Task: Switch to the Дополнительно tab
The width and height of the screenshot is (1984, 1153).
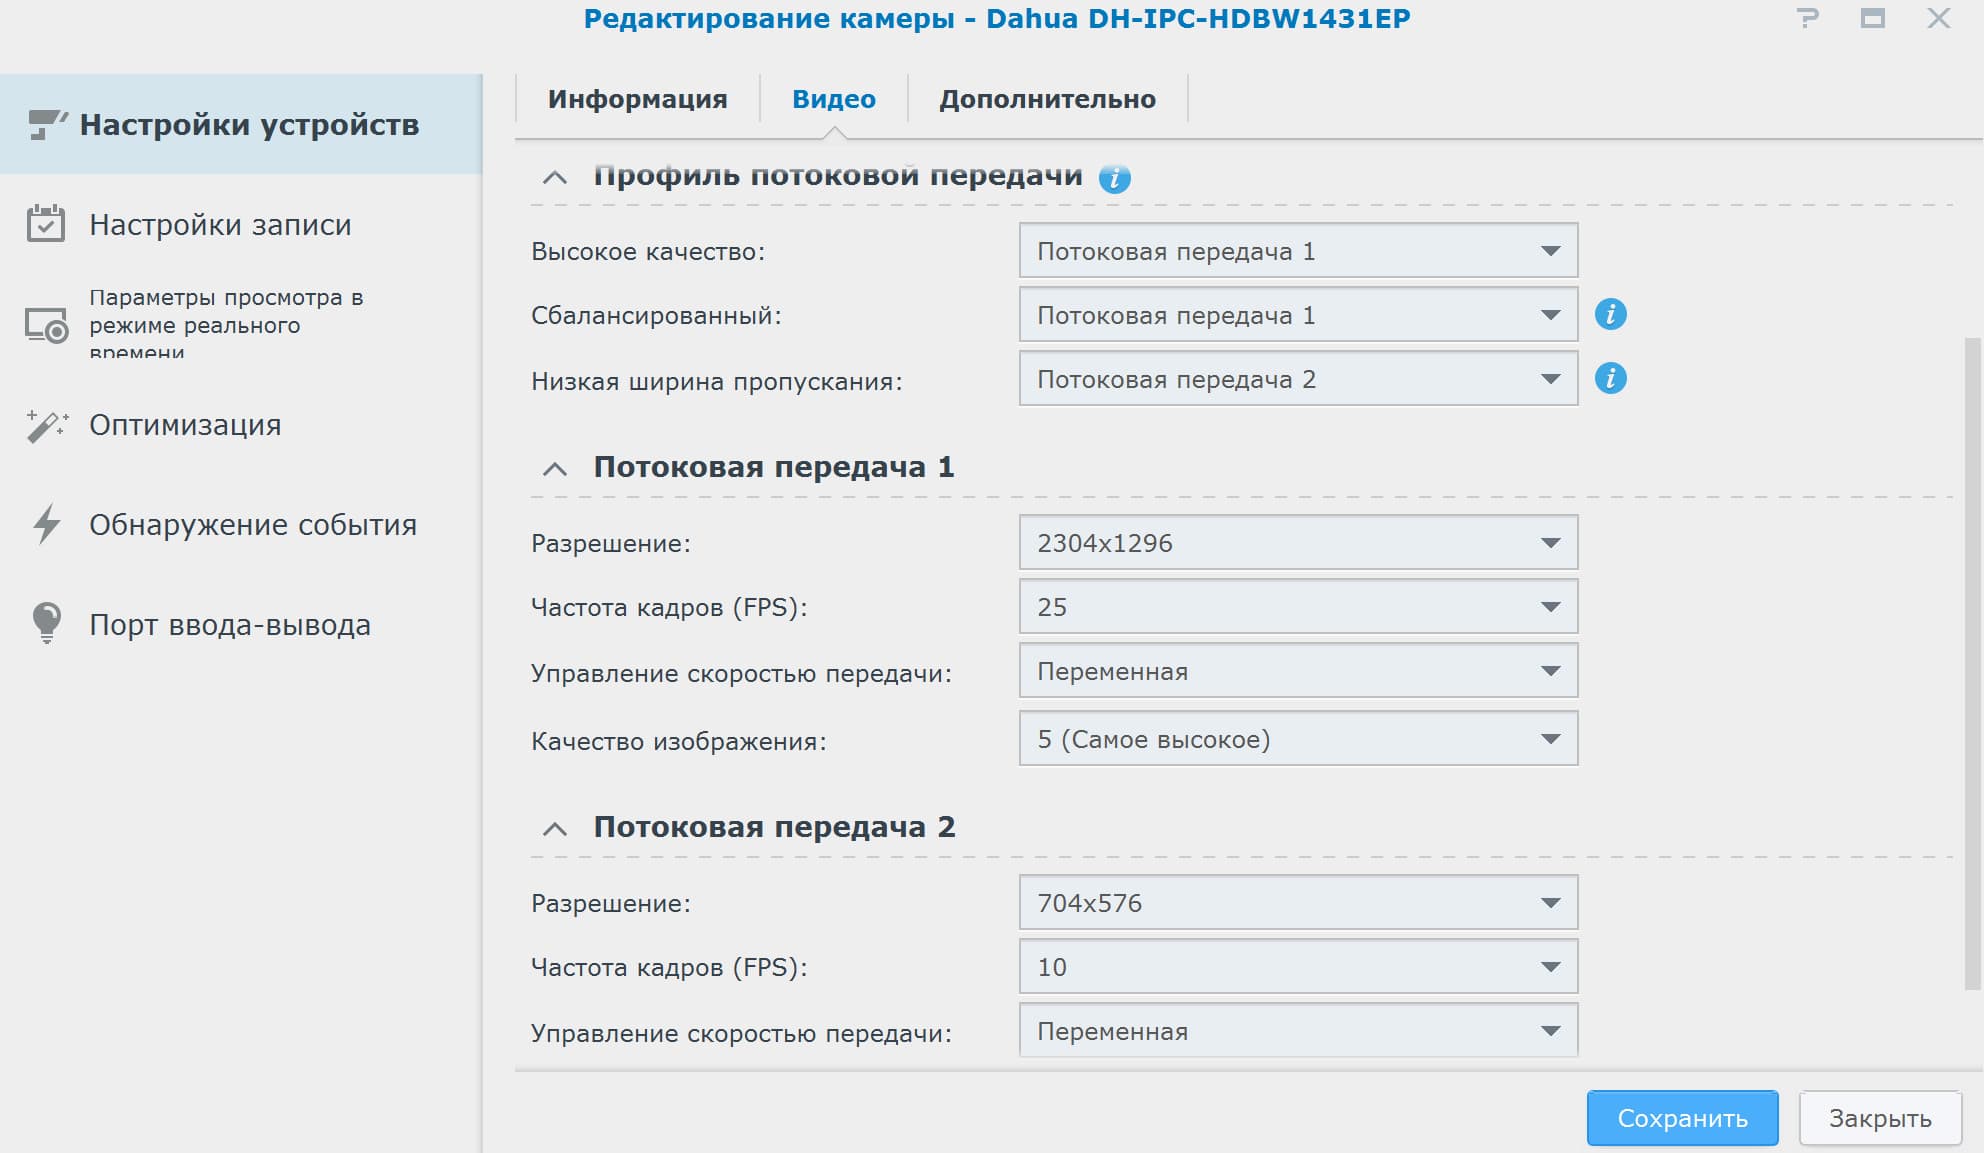Action: (1047, 99)
